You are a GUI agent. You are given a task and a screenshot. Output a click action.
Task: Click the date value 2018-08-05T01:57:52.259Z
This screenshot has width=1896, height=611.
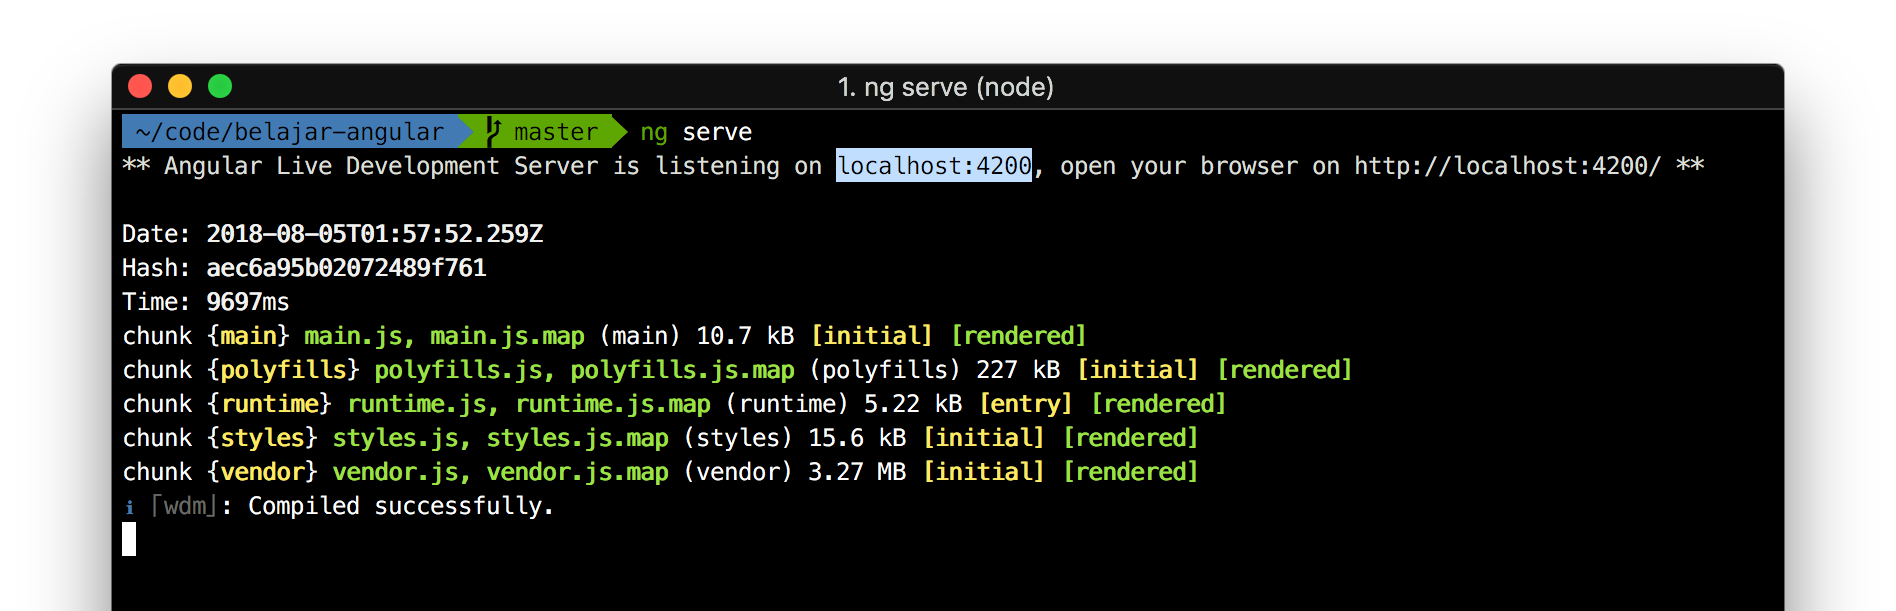tap(374, 234)
